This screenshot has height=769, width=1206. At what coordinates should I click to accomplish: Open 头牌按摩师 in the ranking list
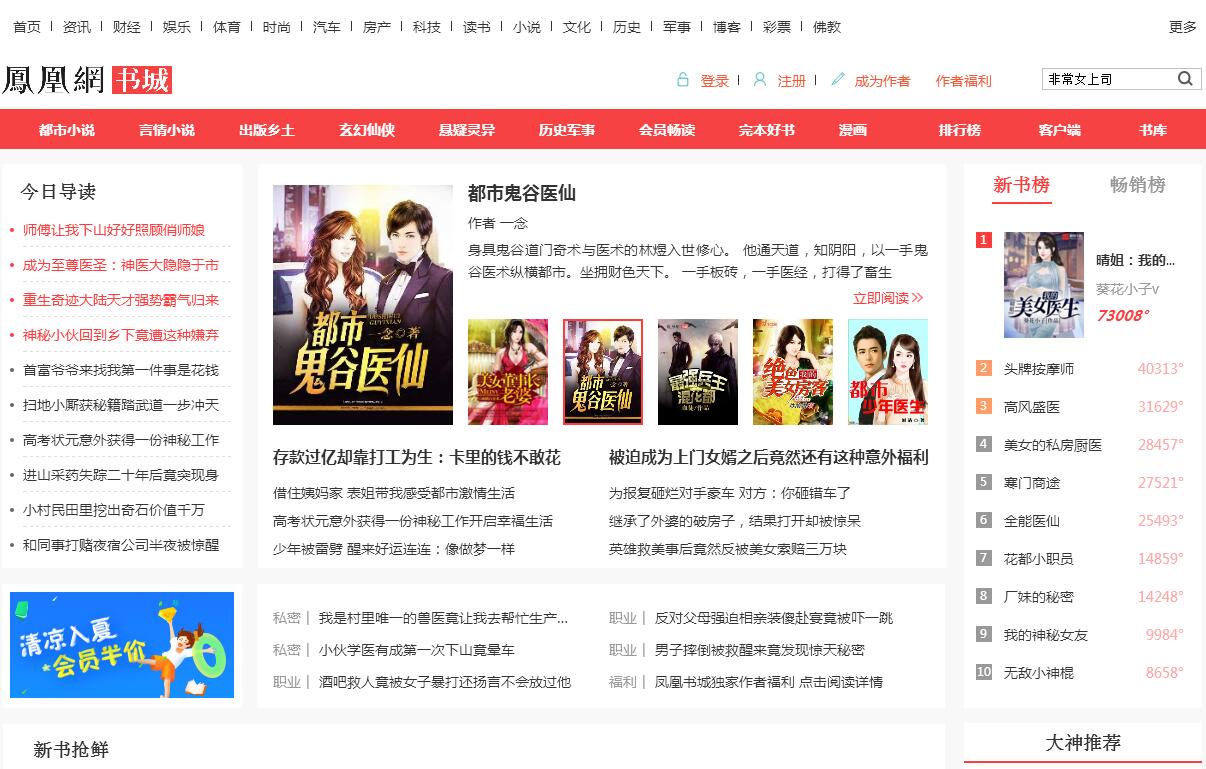(x=1038, y=369)
